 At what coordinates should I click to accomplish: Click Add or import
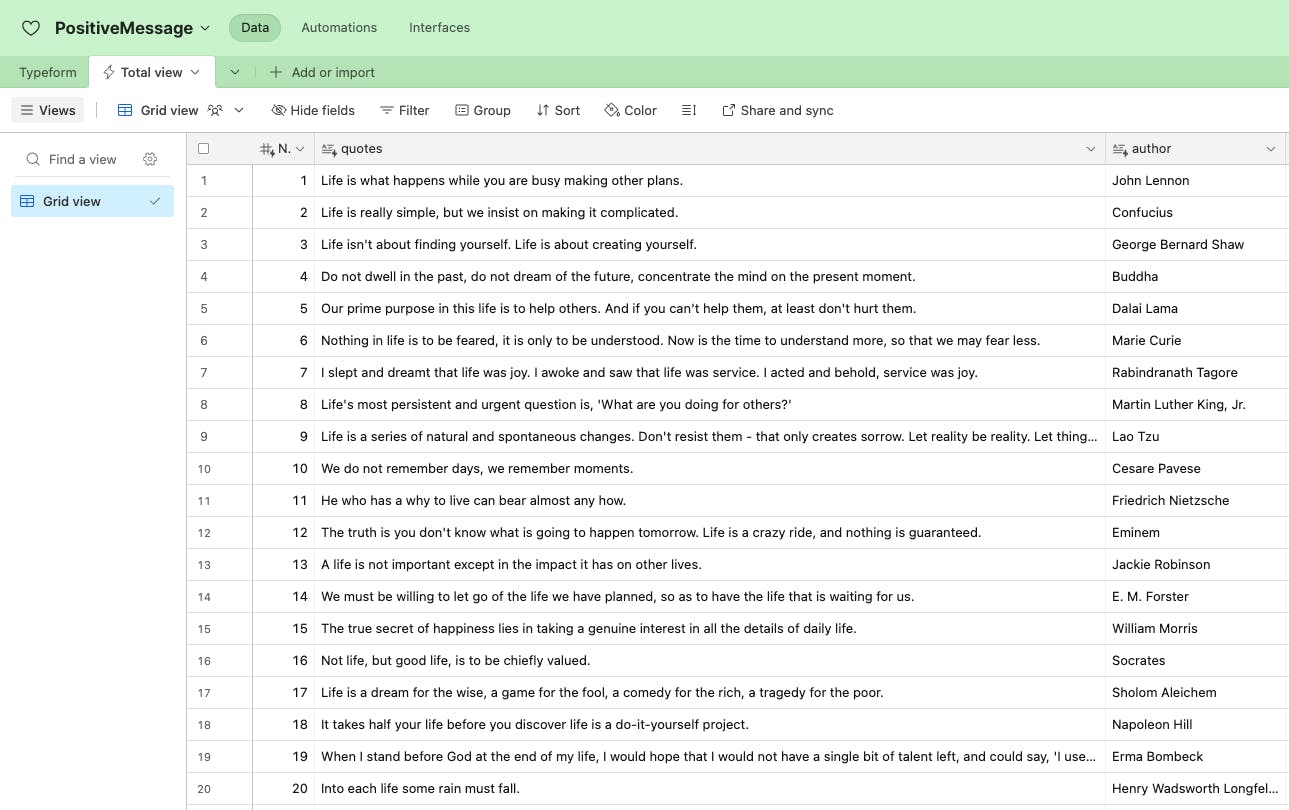tap(323, 72)
